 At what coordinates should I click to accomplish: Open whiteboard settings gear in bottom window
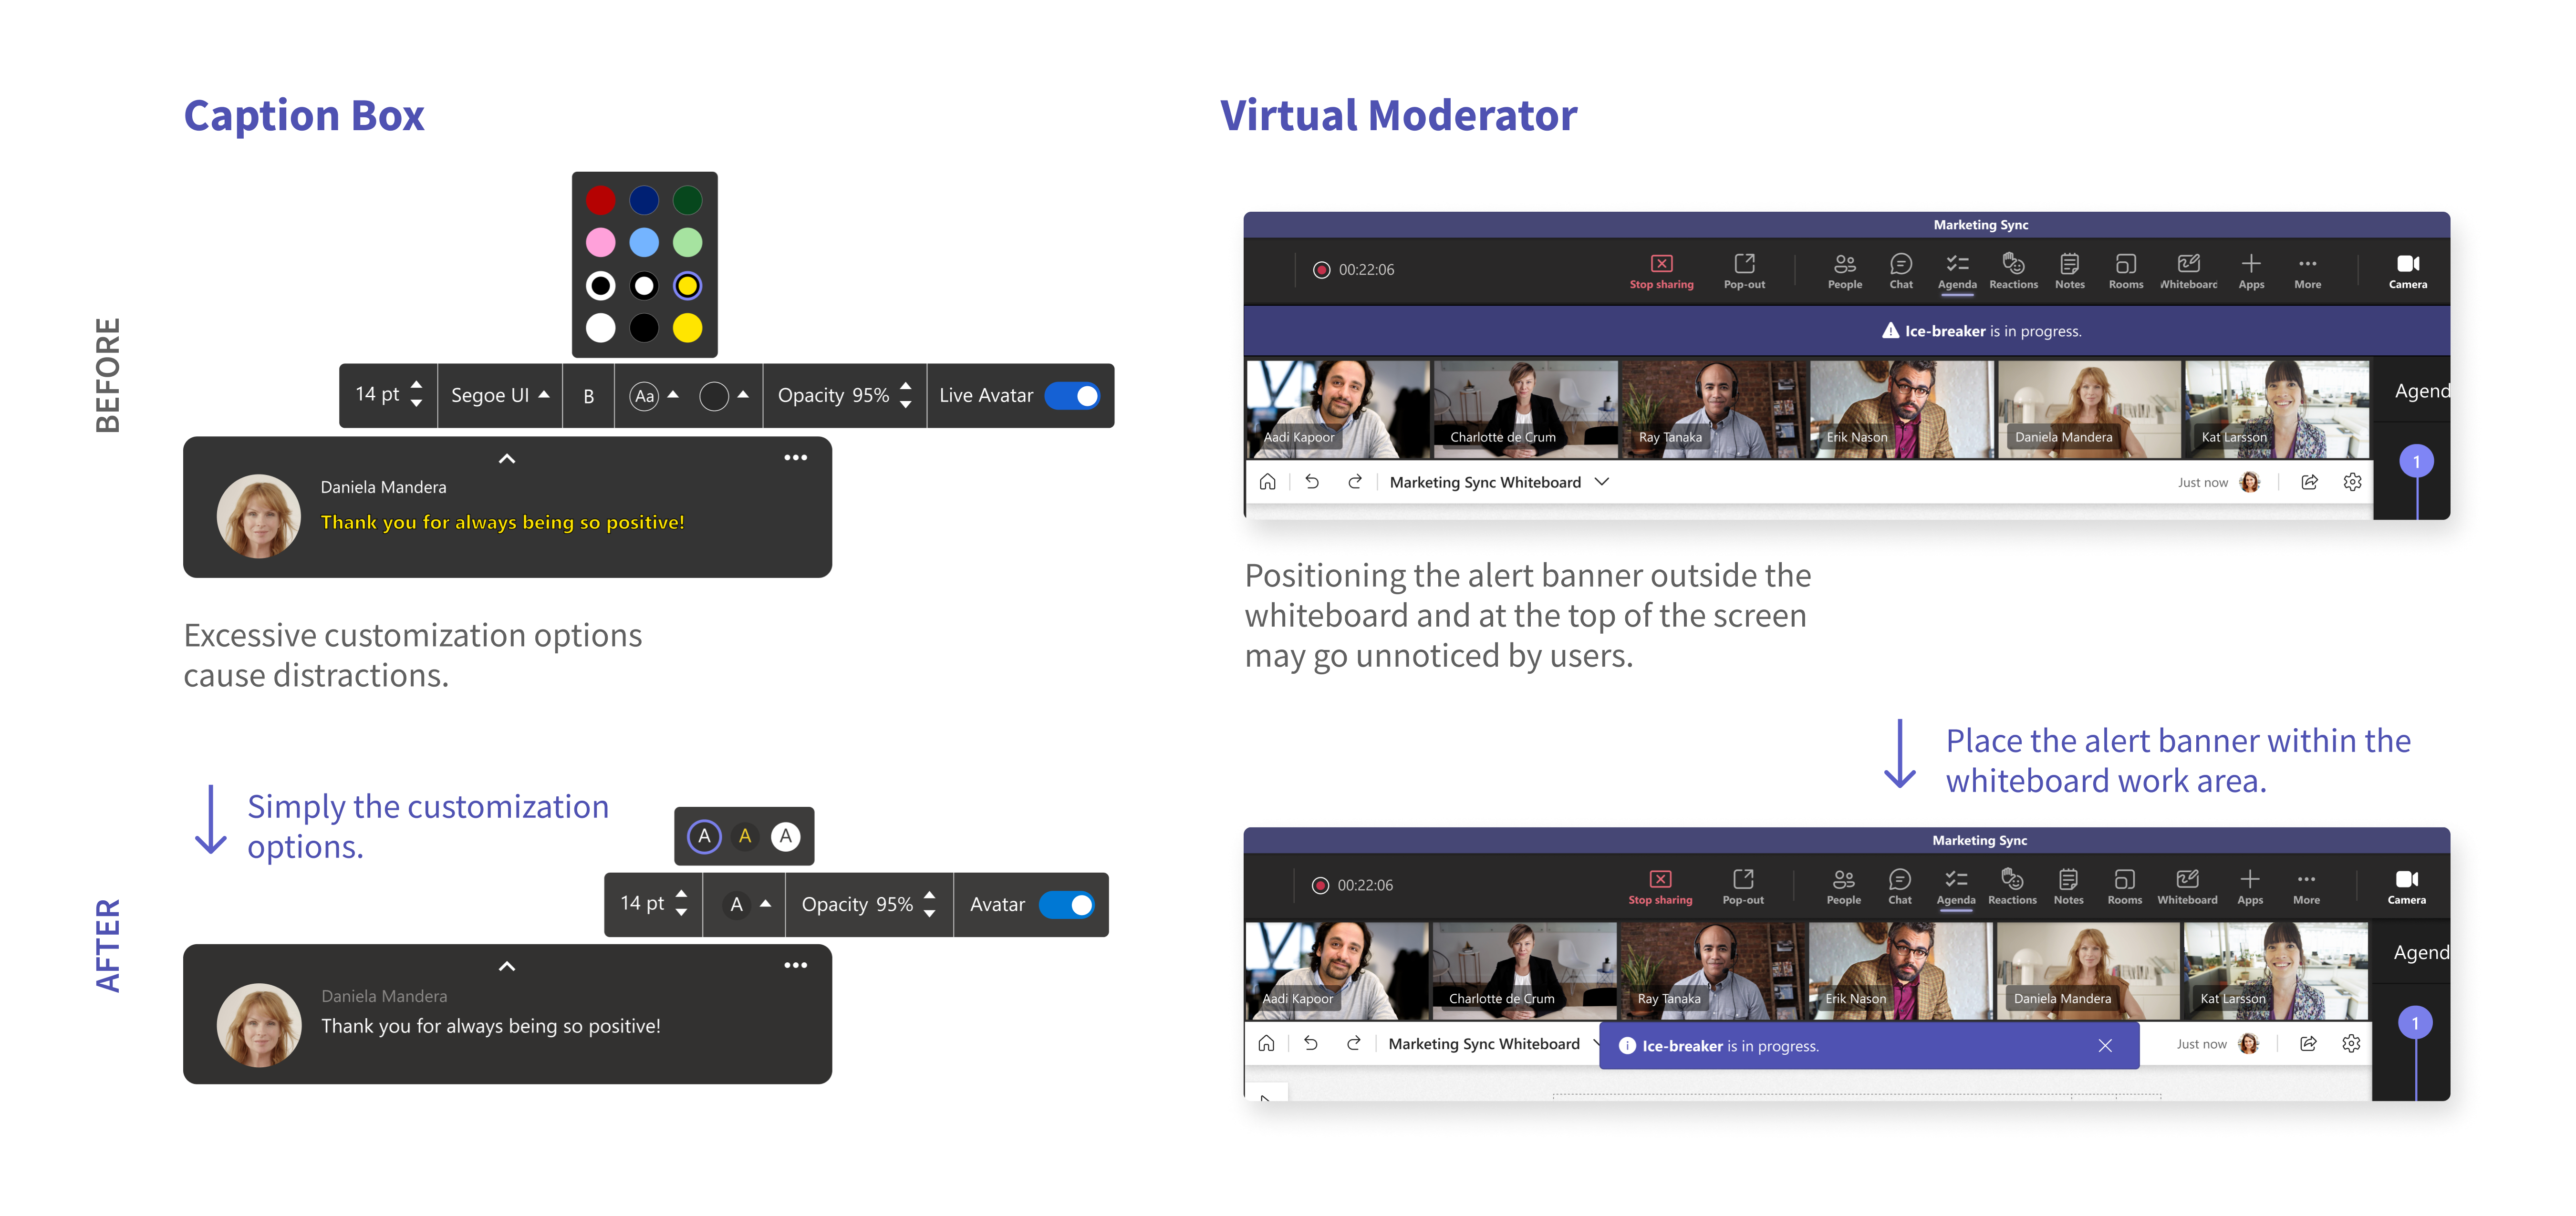click(x=2351, y=1044)
